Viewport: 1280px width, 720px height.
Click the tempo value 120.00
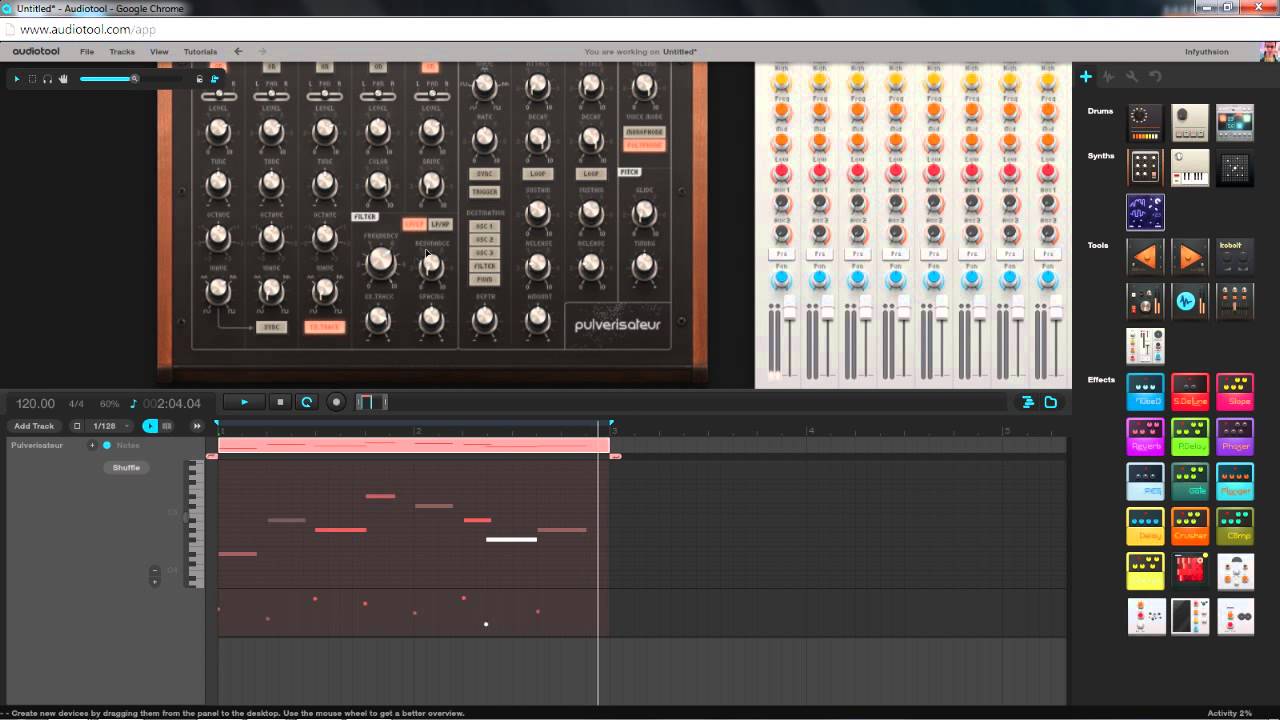tap(35, 403)
